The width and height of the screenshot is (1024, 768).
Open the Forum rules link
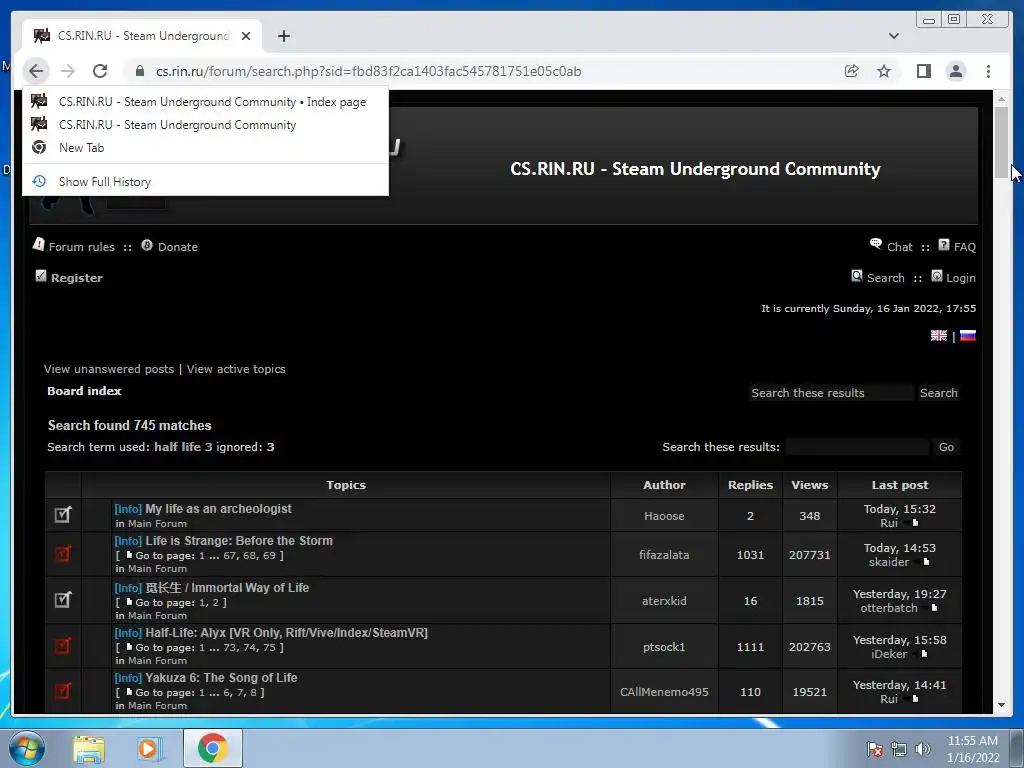point(81,247)
